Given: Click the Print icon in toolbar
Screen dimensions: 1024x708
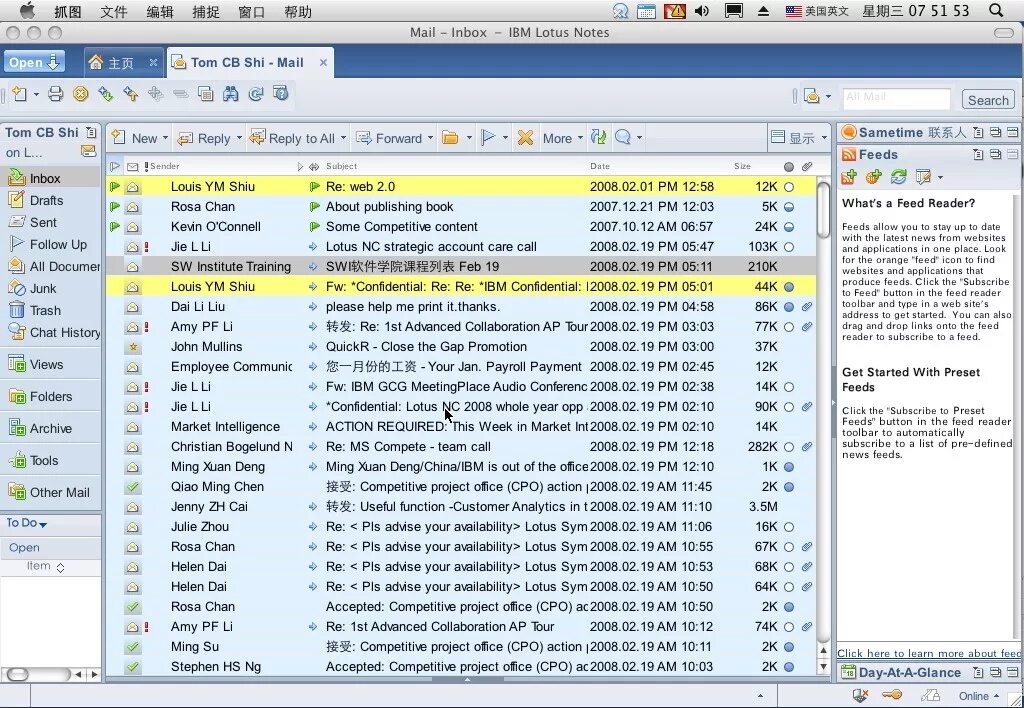Looking at the screenshot, I should tap(56, 94).
